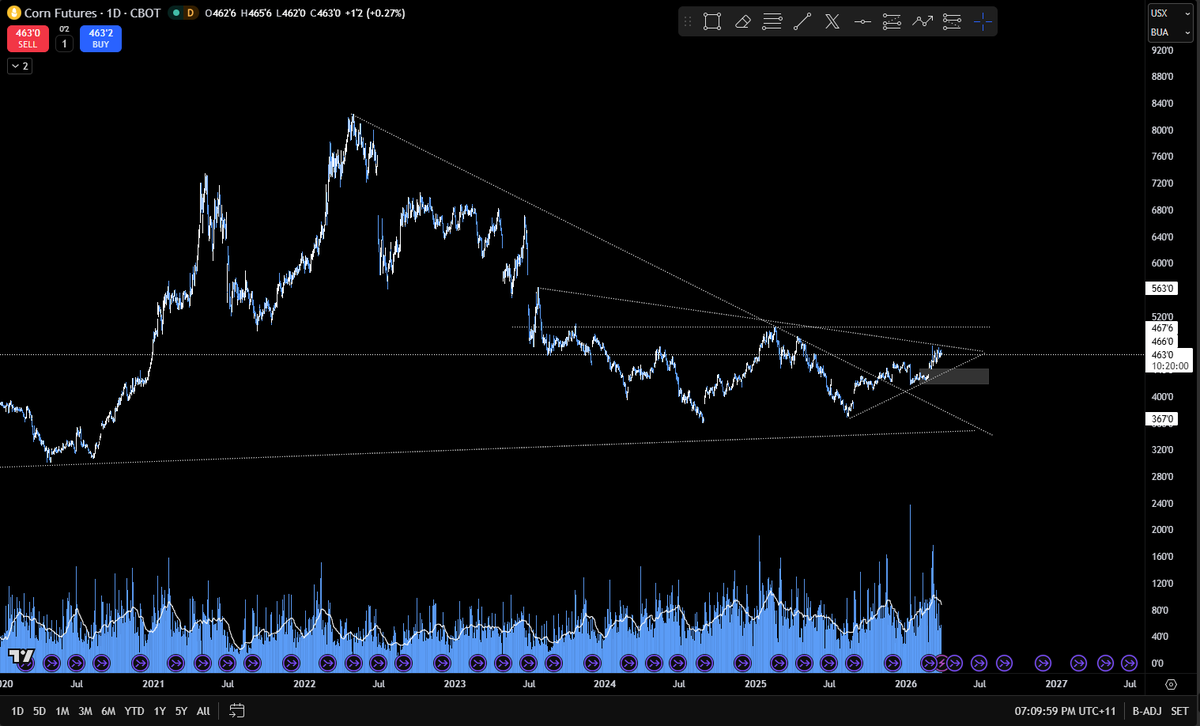The height and width of the screenshot is (726, 1200).
Task: Click the 466'0 price label on axis
Action: click(x=1161, y=341)
